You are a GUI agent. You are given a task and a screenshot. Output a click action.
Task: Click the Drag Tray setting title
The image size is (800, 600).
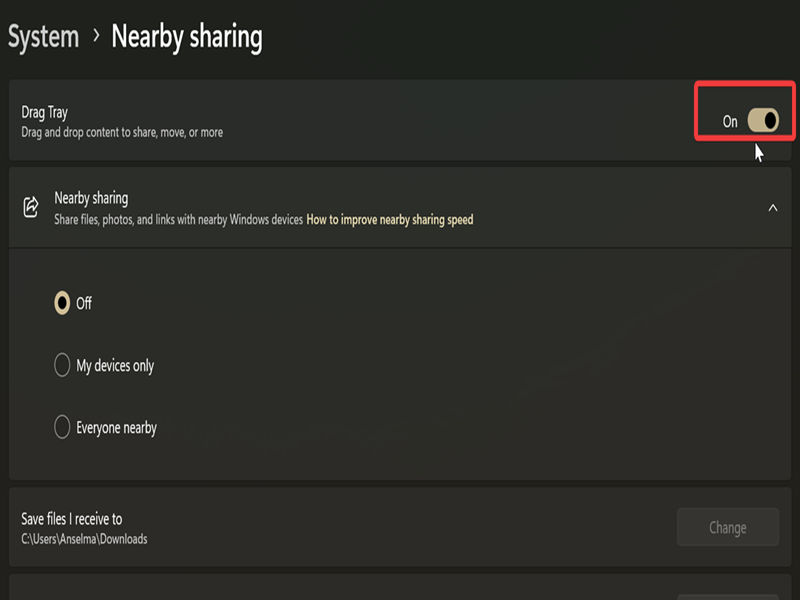point(45,112)
